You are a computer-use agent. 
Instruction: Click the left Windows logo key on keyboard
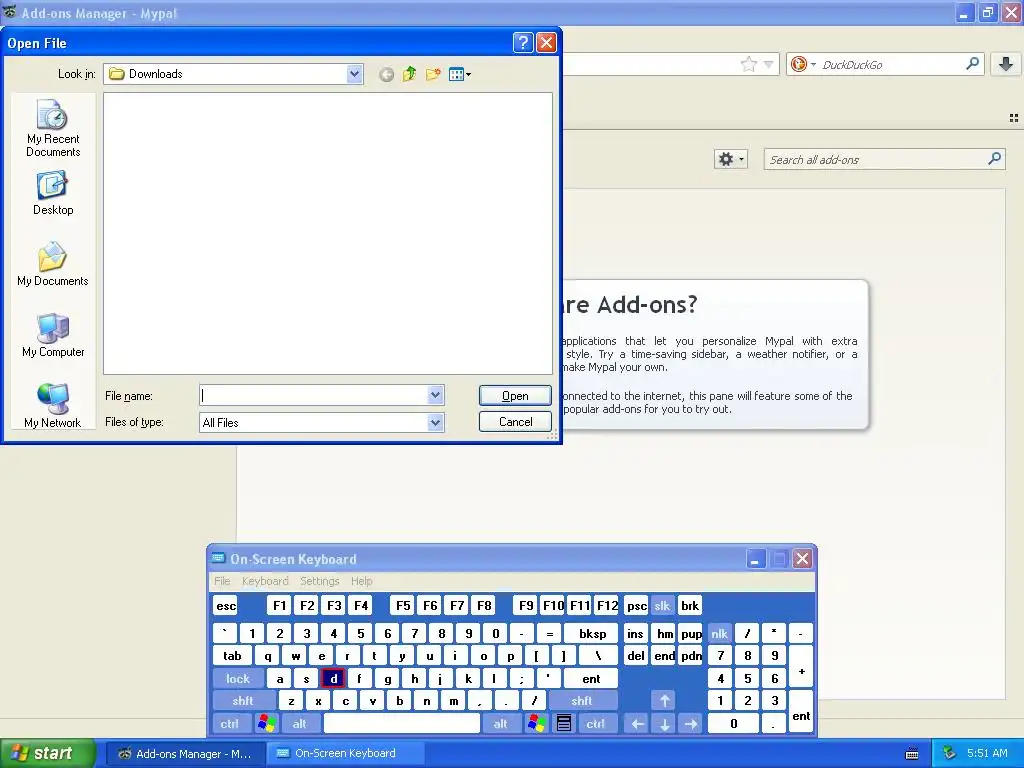266,723
